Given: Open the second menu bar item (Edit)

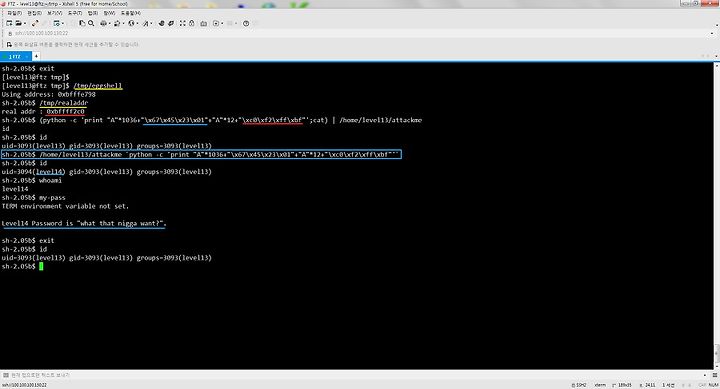Looking at the screenshot, I should point(34,13).
